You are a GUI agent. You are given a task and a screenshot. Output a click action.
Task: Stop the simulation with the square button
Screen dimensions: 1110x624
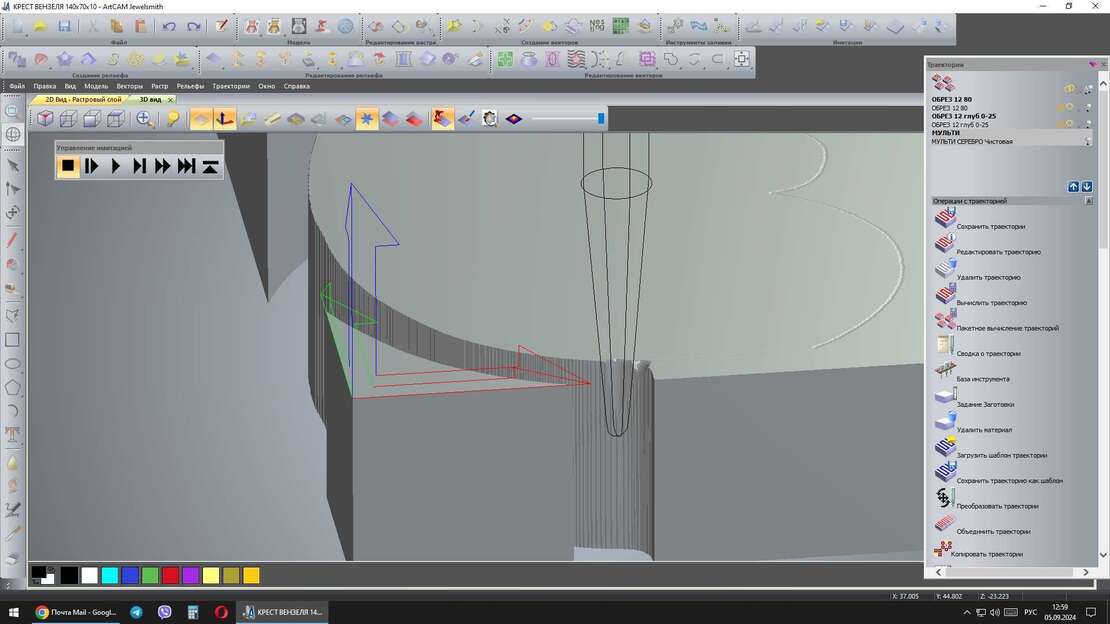tap(68, 166)
